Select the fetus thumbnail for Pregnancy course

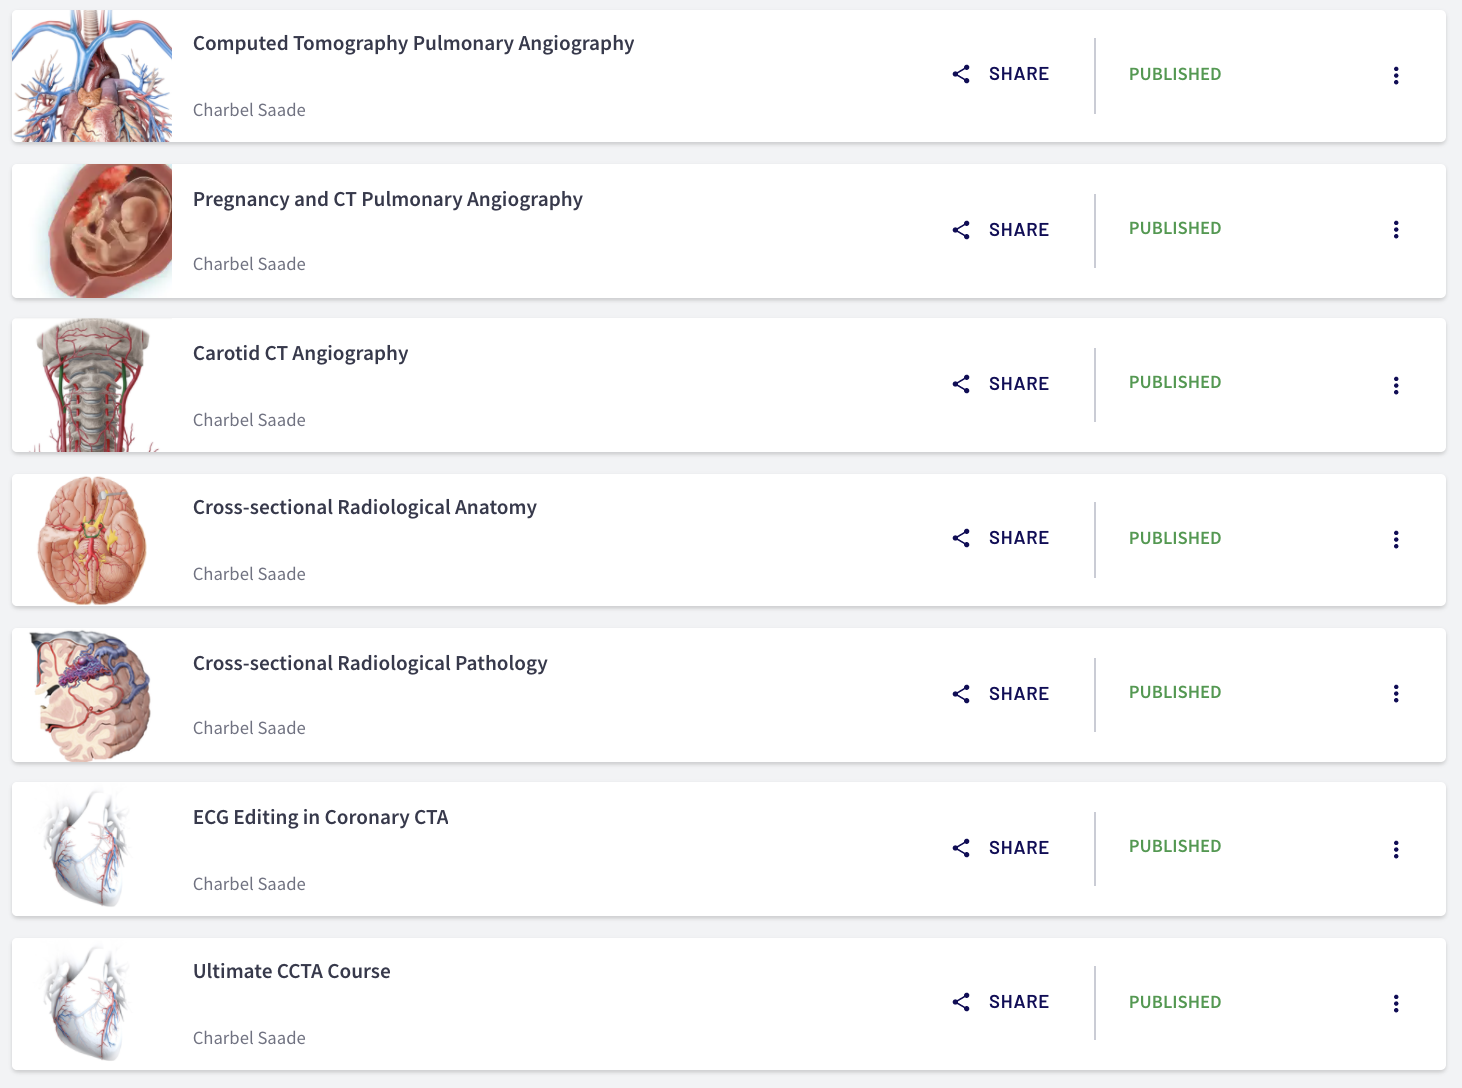pos(92,231)
